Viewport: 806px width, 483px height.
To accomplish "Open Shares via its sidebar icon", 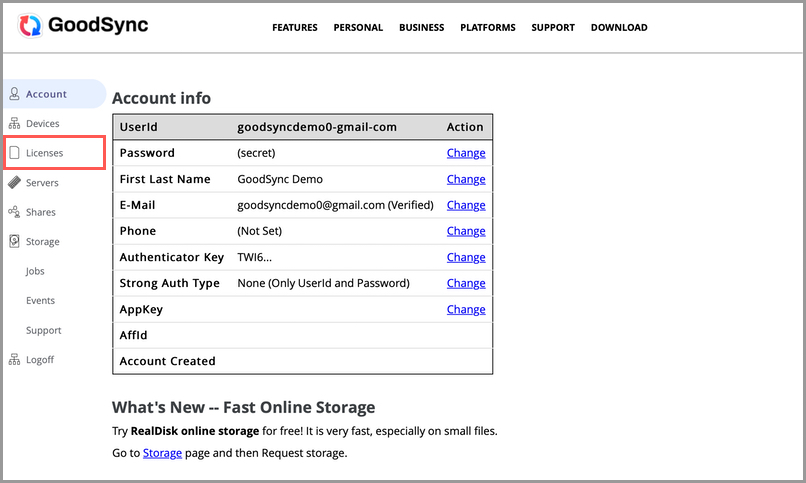I will (x=14, y=212).
